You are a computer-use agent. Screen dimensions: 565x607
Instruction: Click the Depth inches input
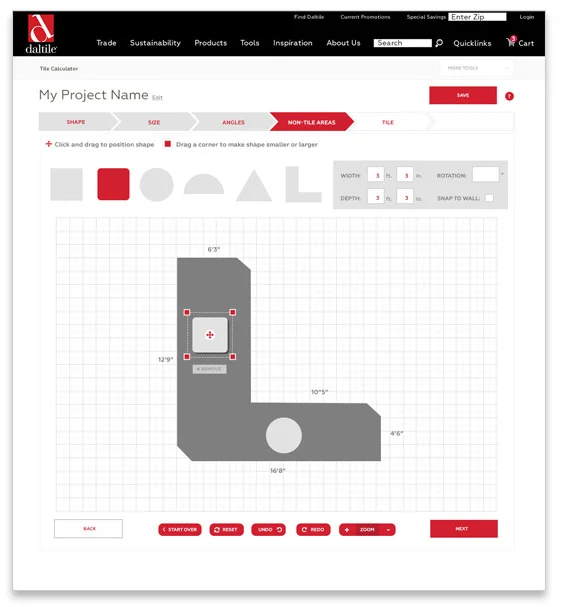pyautogui.click(x=405, y=197)
